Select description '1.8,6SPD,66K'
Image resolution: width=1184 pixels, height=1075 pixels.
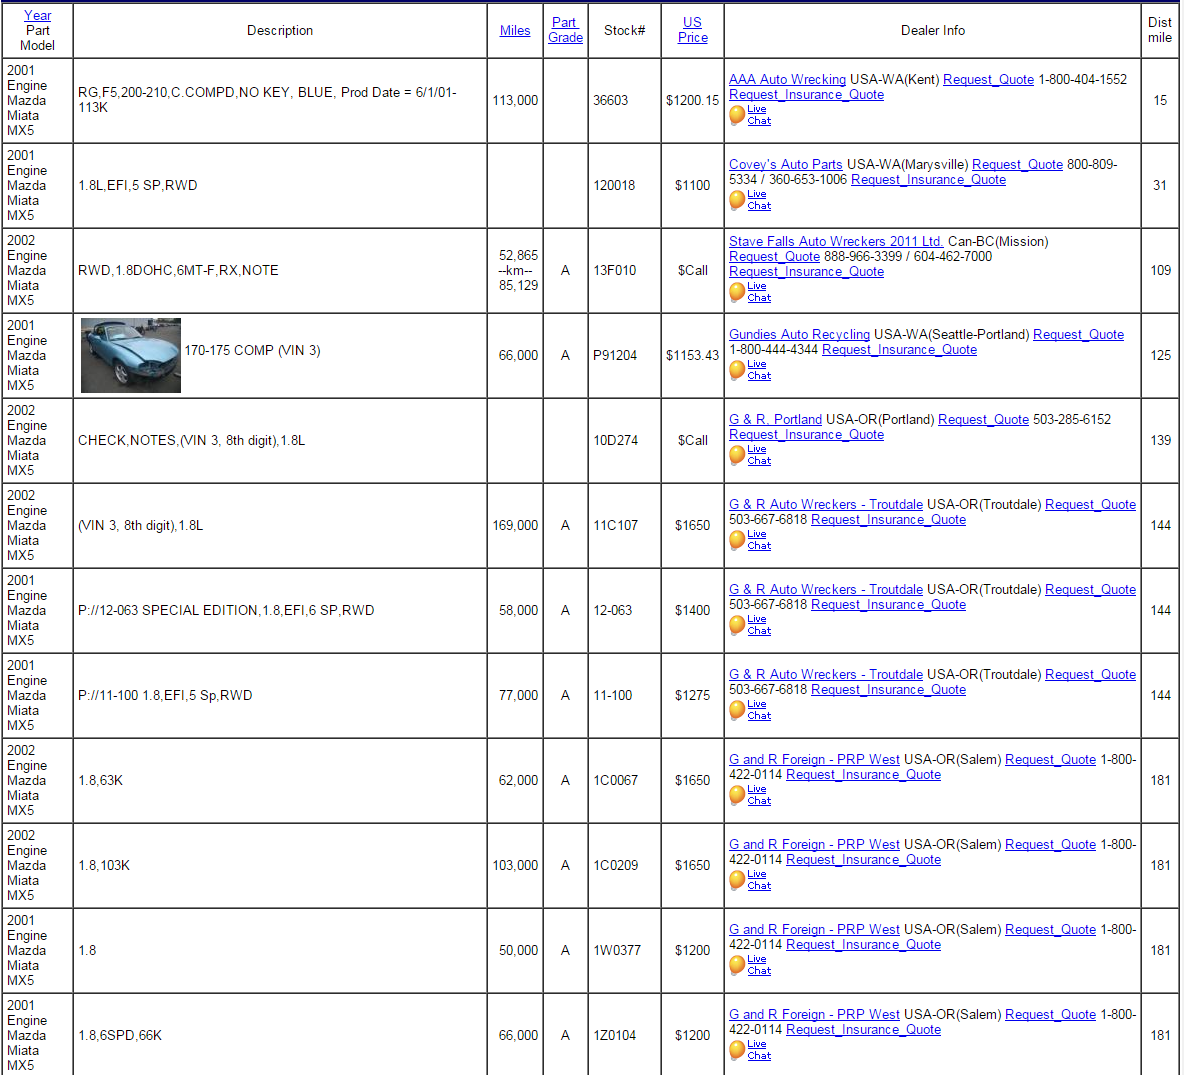point(120,1035)
